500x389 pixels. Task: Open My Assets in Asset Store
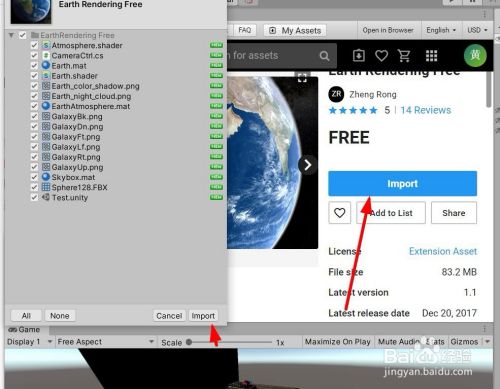tap(295, 31)
